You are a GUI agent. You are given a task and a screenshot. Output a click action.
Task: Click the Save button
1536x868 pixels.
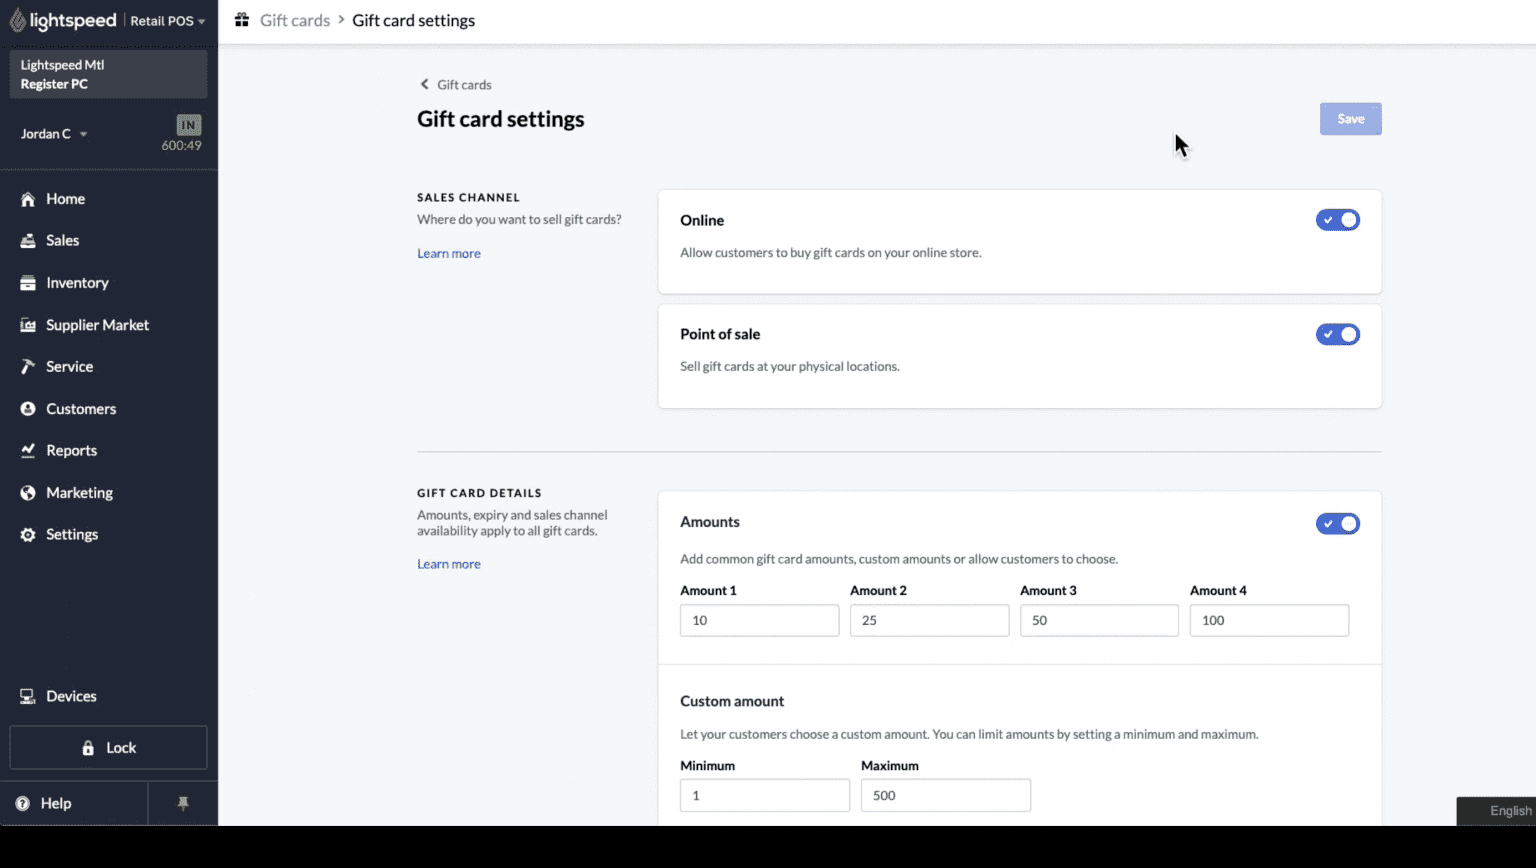[x=1350, y=119]
